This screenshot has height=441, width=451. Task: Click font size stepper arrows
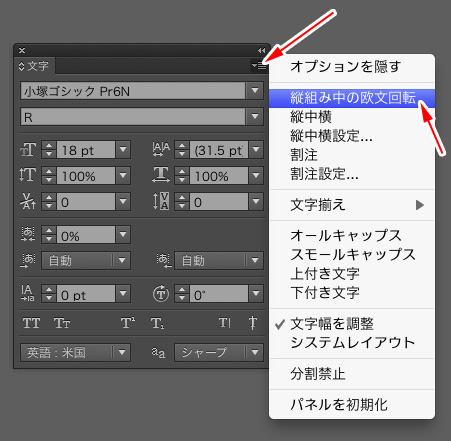tap(49, 149)
